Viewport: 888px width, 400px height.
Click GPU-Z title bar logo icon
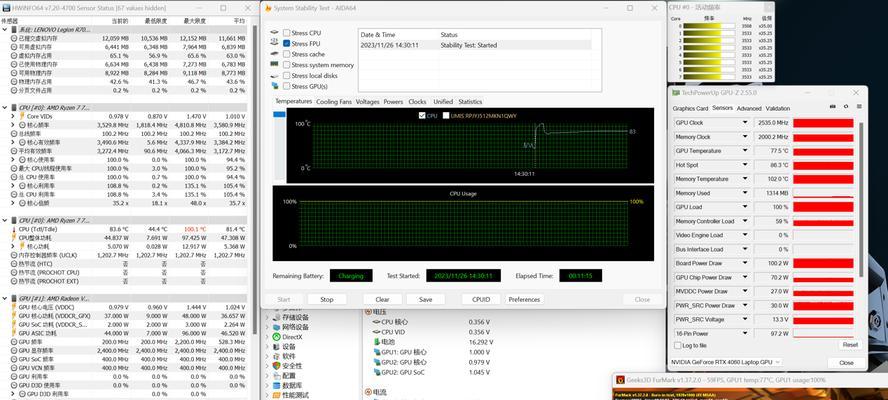(x=676, y=93)
